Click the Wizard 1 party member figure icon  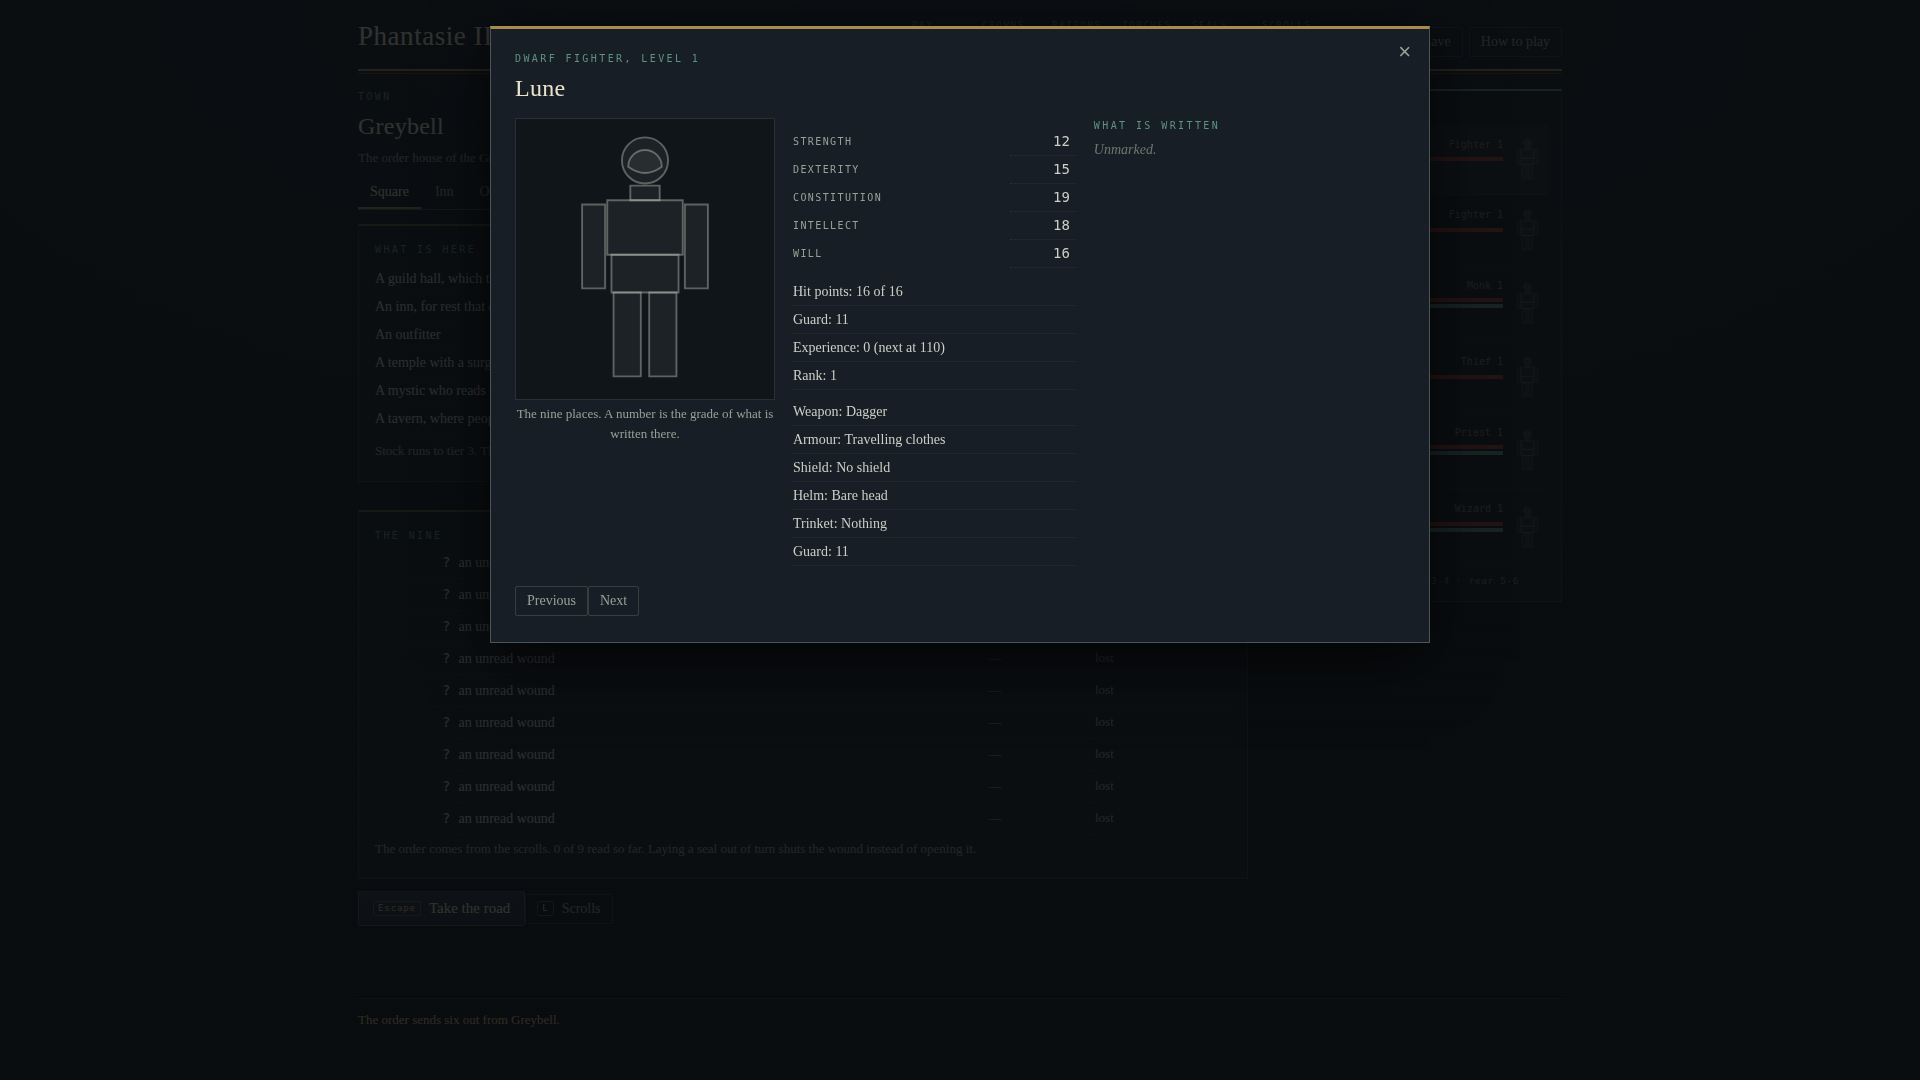click(x=1527, y=525)
